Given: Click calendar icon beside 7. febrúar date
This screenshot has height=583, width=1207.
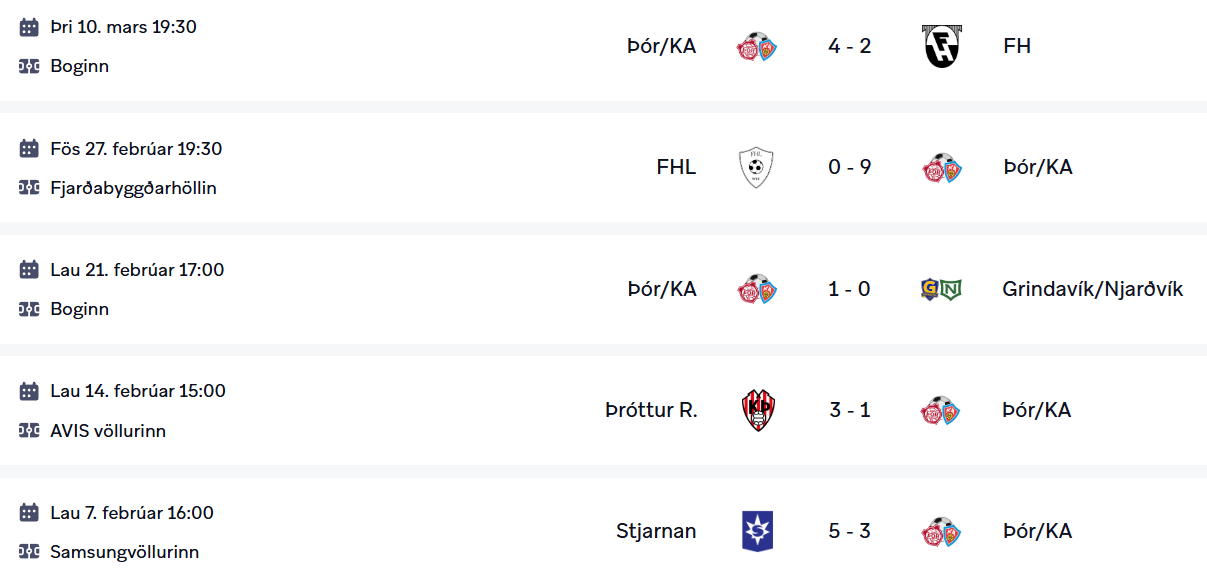Looking at the screenshot, I should click(29, 513).
